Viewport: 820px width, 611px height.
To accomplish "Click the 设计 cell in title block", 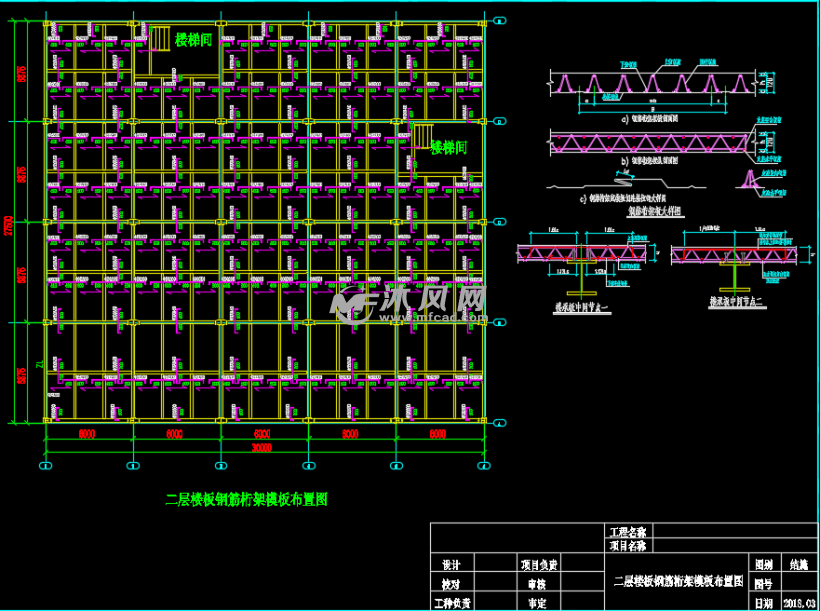I will 450,565.
